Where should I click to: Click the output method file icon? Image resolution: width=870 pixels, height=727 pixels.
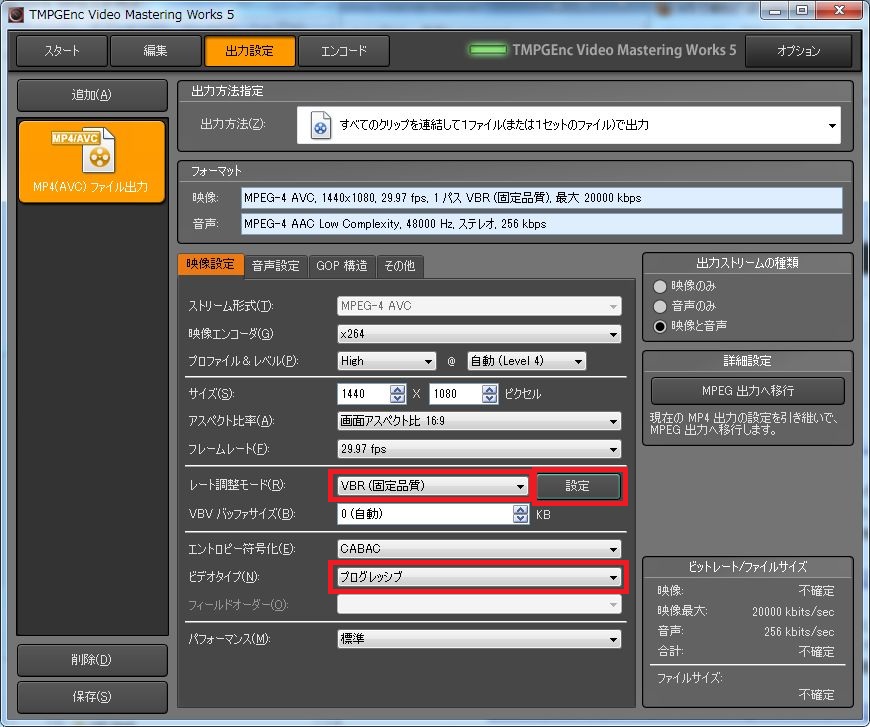point(321,125)
